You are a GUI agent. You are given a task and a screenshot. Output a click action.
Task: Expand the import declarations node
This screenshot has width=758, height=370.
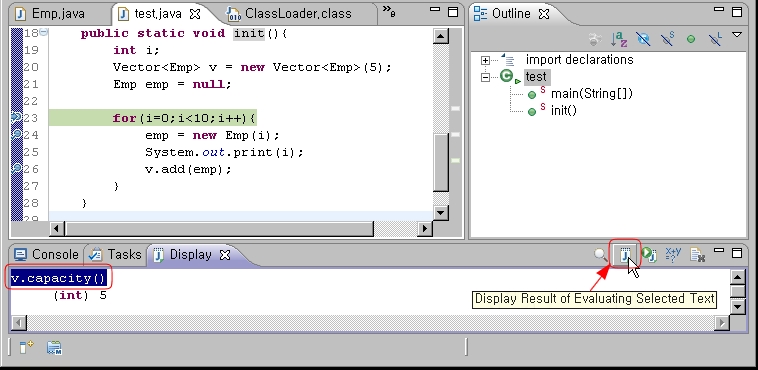click(x=485, y=60)
